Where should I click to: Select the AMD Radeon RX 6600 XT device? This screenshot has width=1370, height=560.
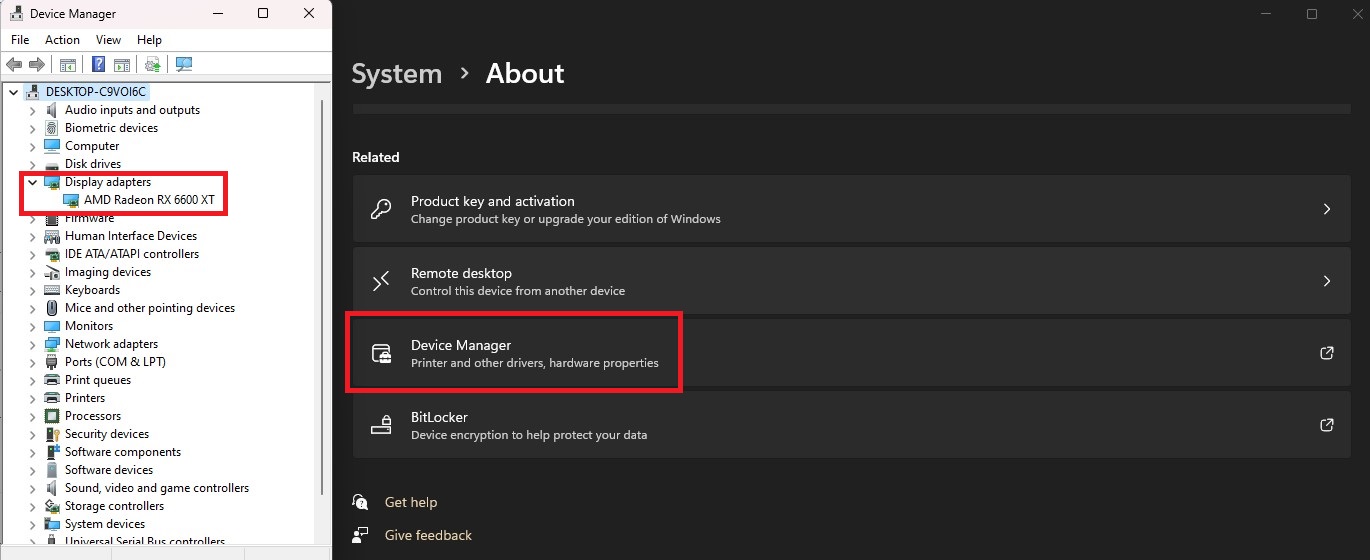pyautogui.click(x=149, y=200)
